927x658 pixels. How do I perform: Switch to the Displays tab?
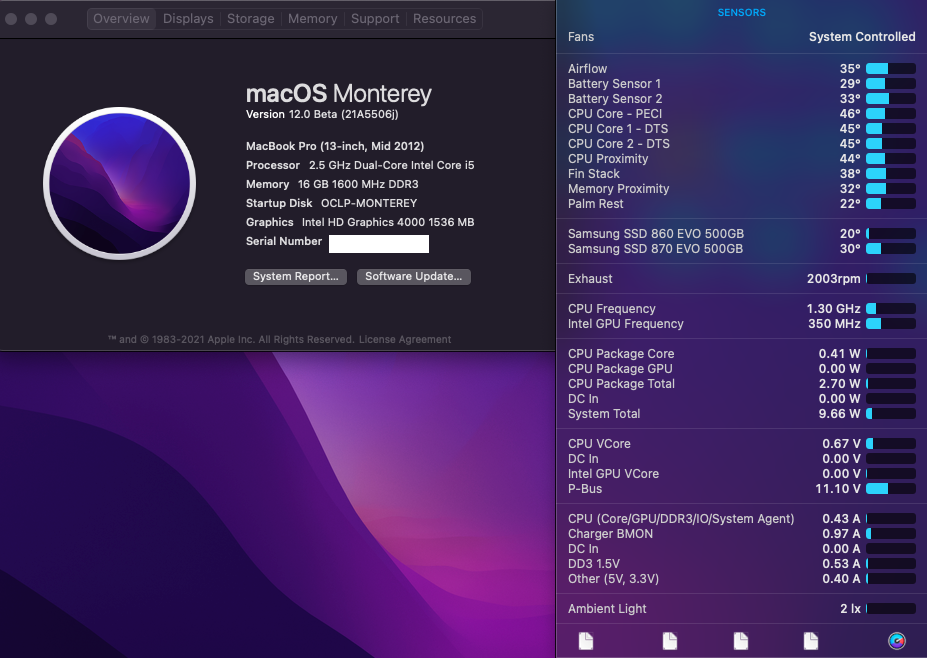point(187,18)
